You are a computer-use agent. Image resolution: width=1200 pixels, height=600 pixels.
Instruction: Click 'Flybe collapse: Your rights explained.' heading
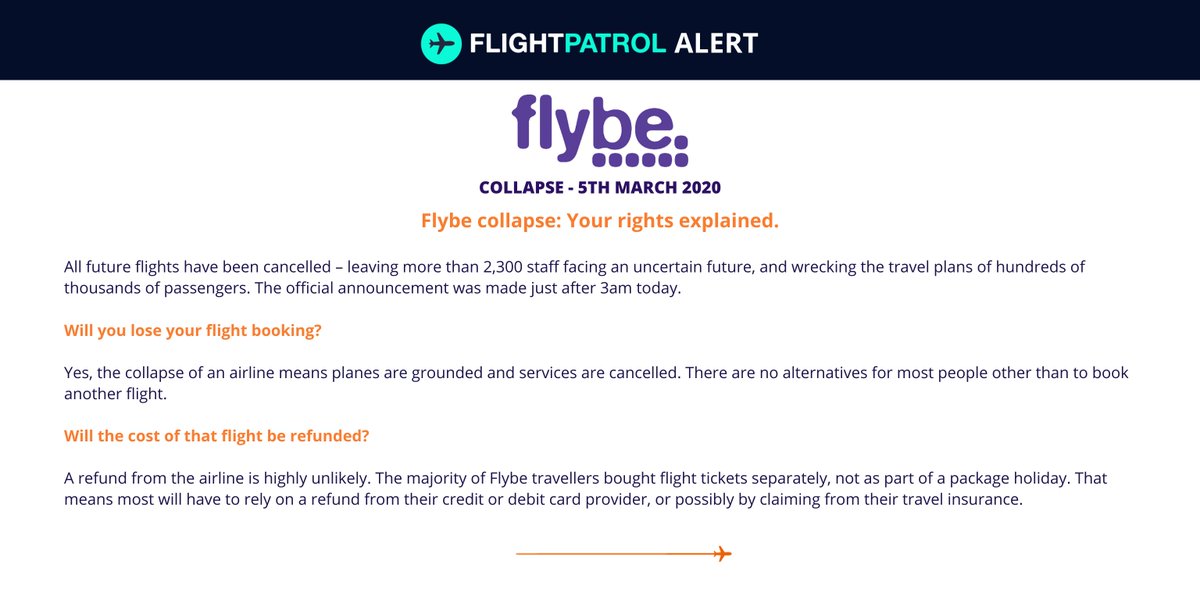pos(600,221)
